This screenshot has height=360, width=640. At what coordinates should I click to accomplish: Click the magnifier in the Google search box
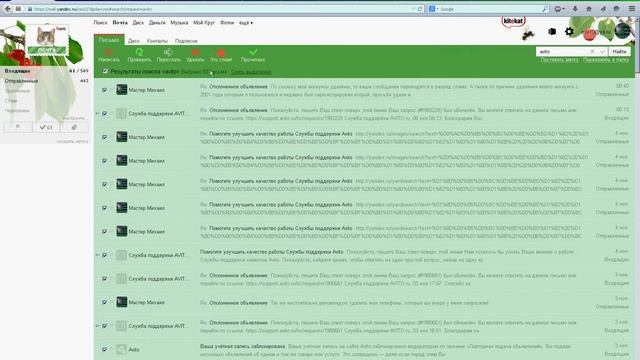(x=544, y=9)
